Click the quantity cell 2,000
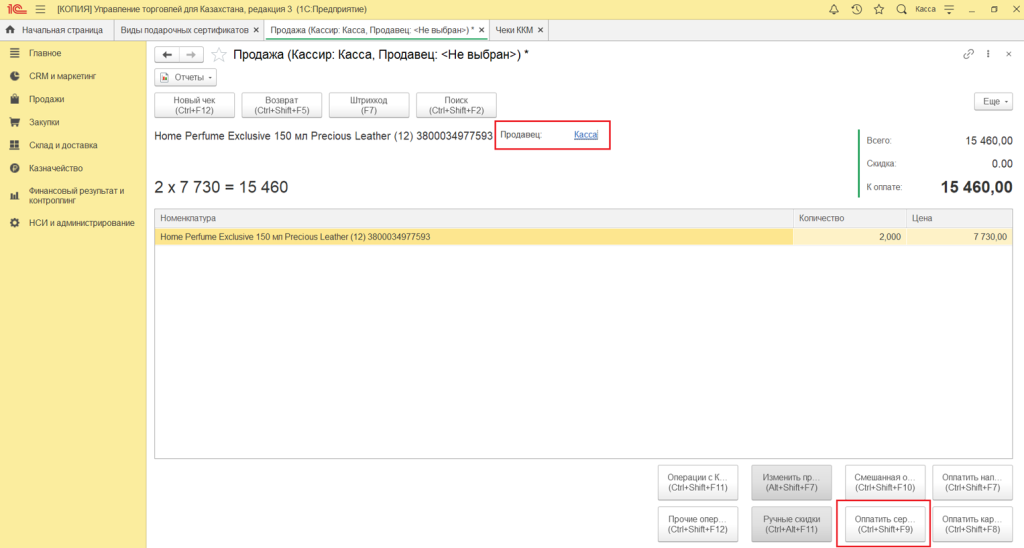 pyautogui.click(x=850, y=236)
